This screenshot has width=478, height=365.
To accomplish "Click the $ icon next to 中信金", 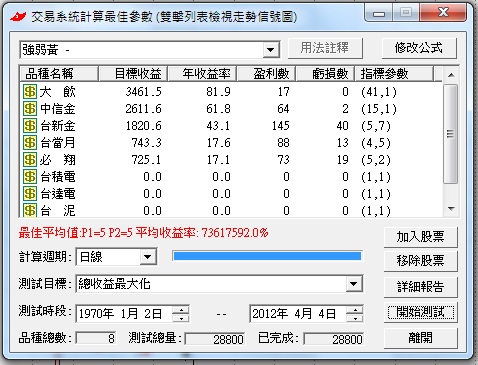I will [x=30, y=108].
